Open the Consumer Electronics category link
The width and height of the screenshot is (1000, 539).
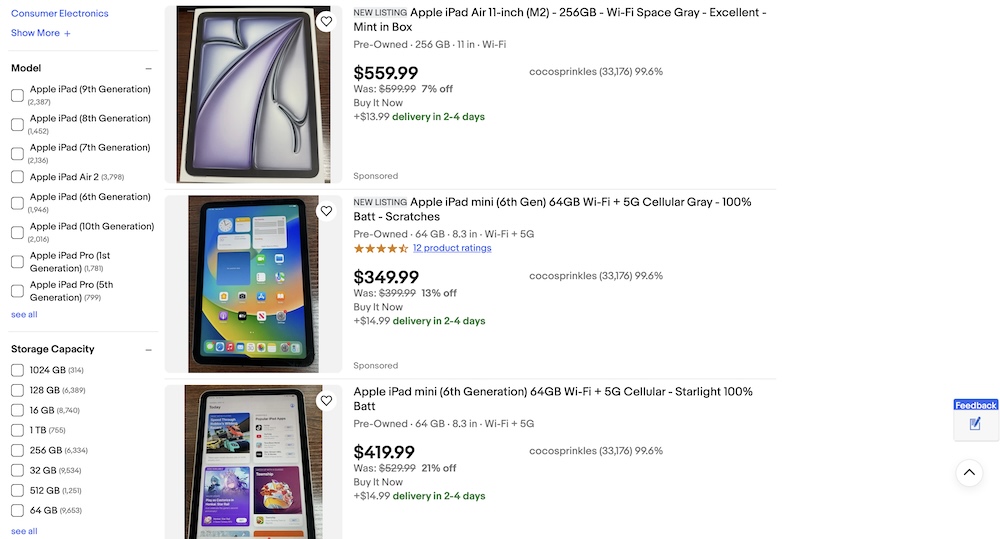(60, 14)
